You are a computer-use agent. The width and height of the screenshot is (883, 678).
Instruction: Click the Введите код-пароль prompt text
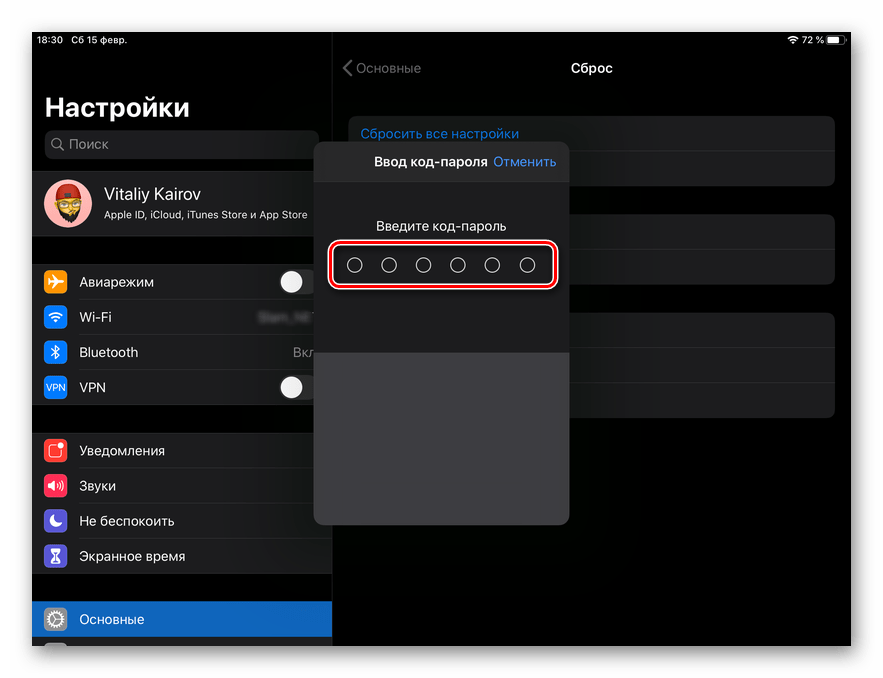point(441,226)
